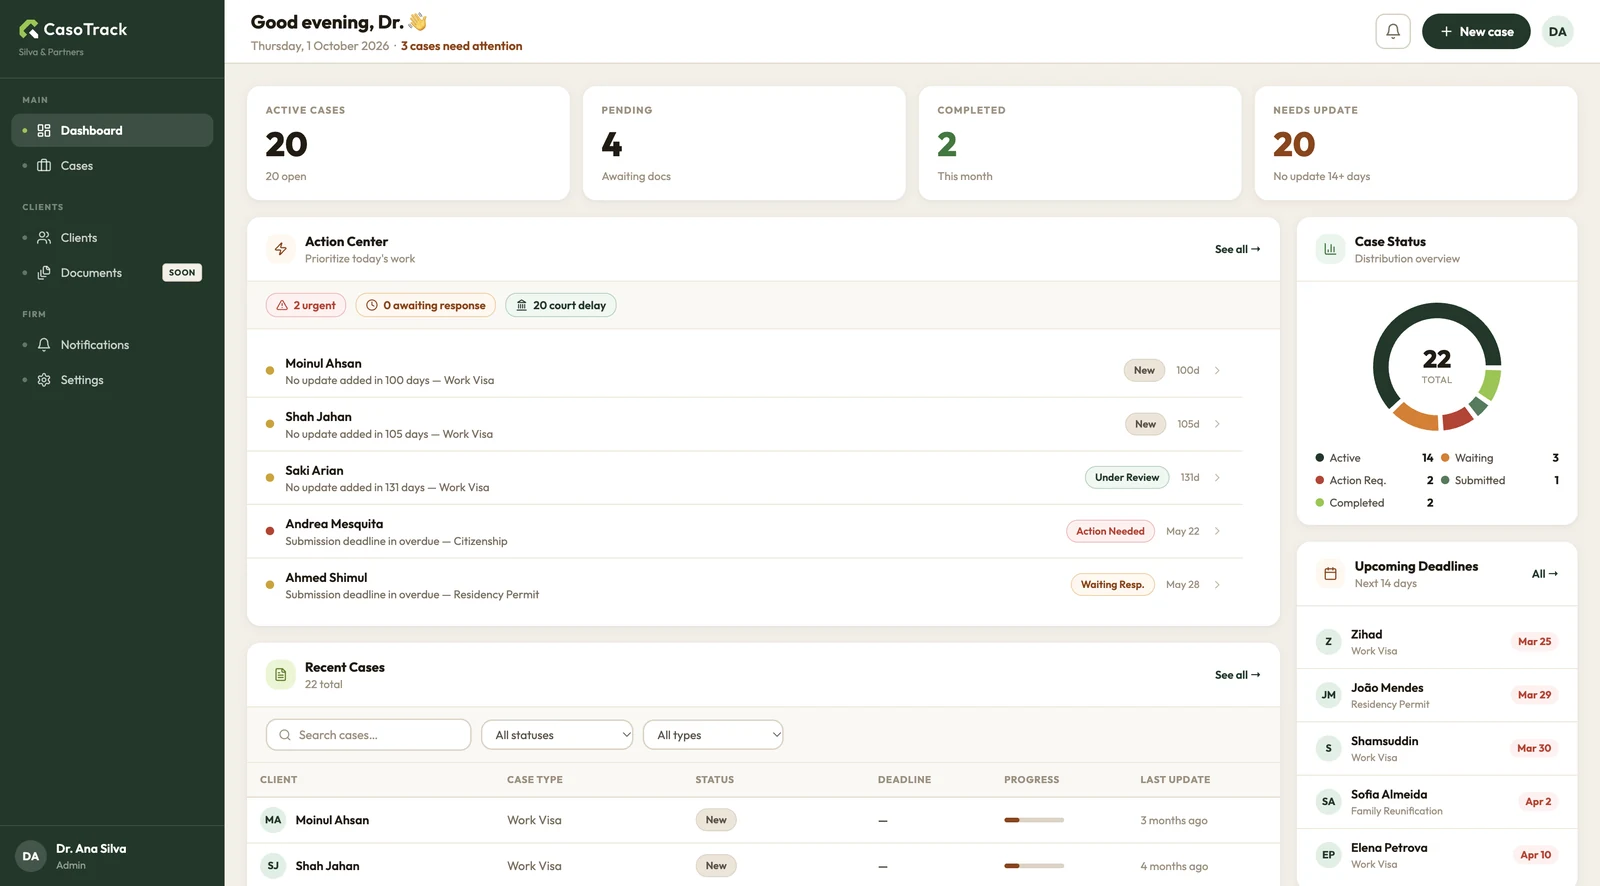The height and width of the screenshot is (886, 1600).
Task: Click the Case Status chart icon
Action: 1330,249
